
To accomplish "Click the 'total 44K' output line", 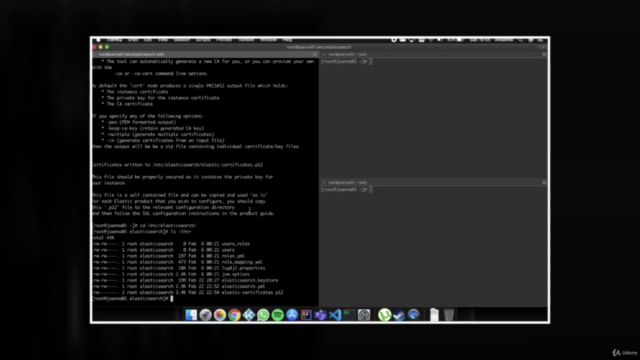I will 104,238.
